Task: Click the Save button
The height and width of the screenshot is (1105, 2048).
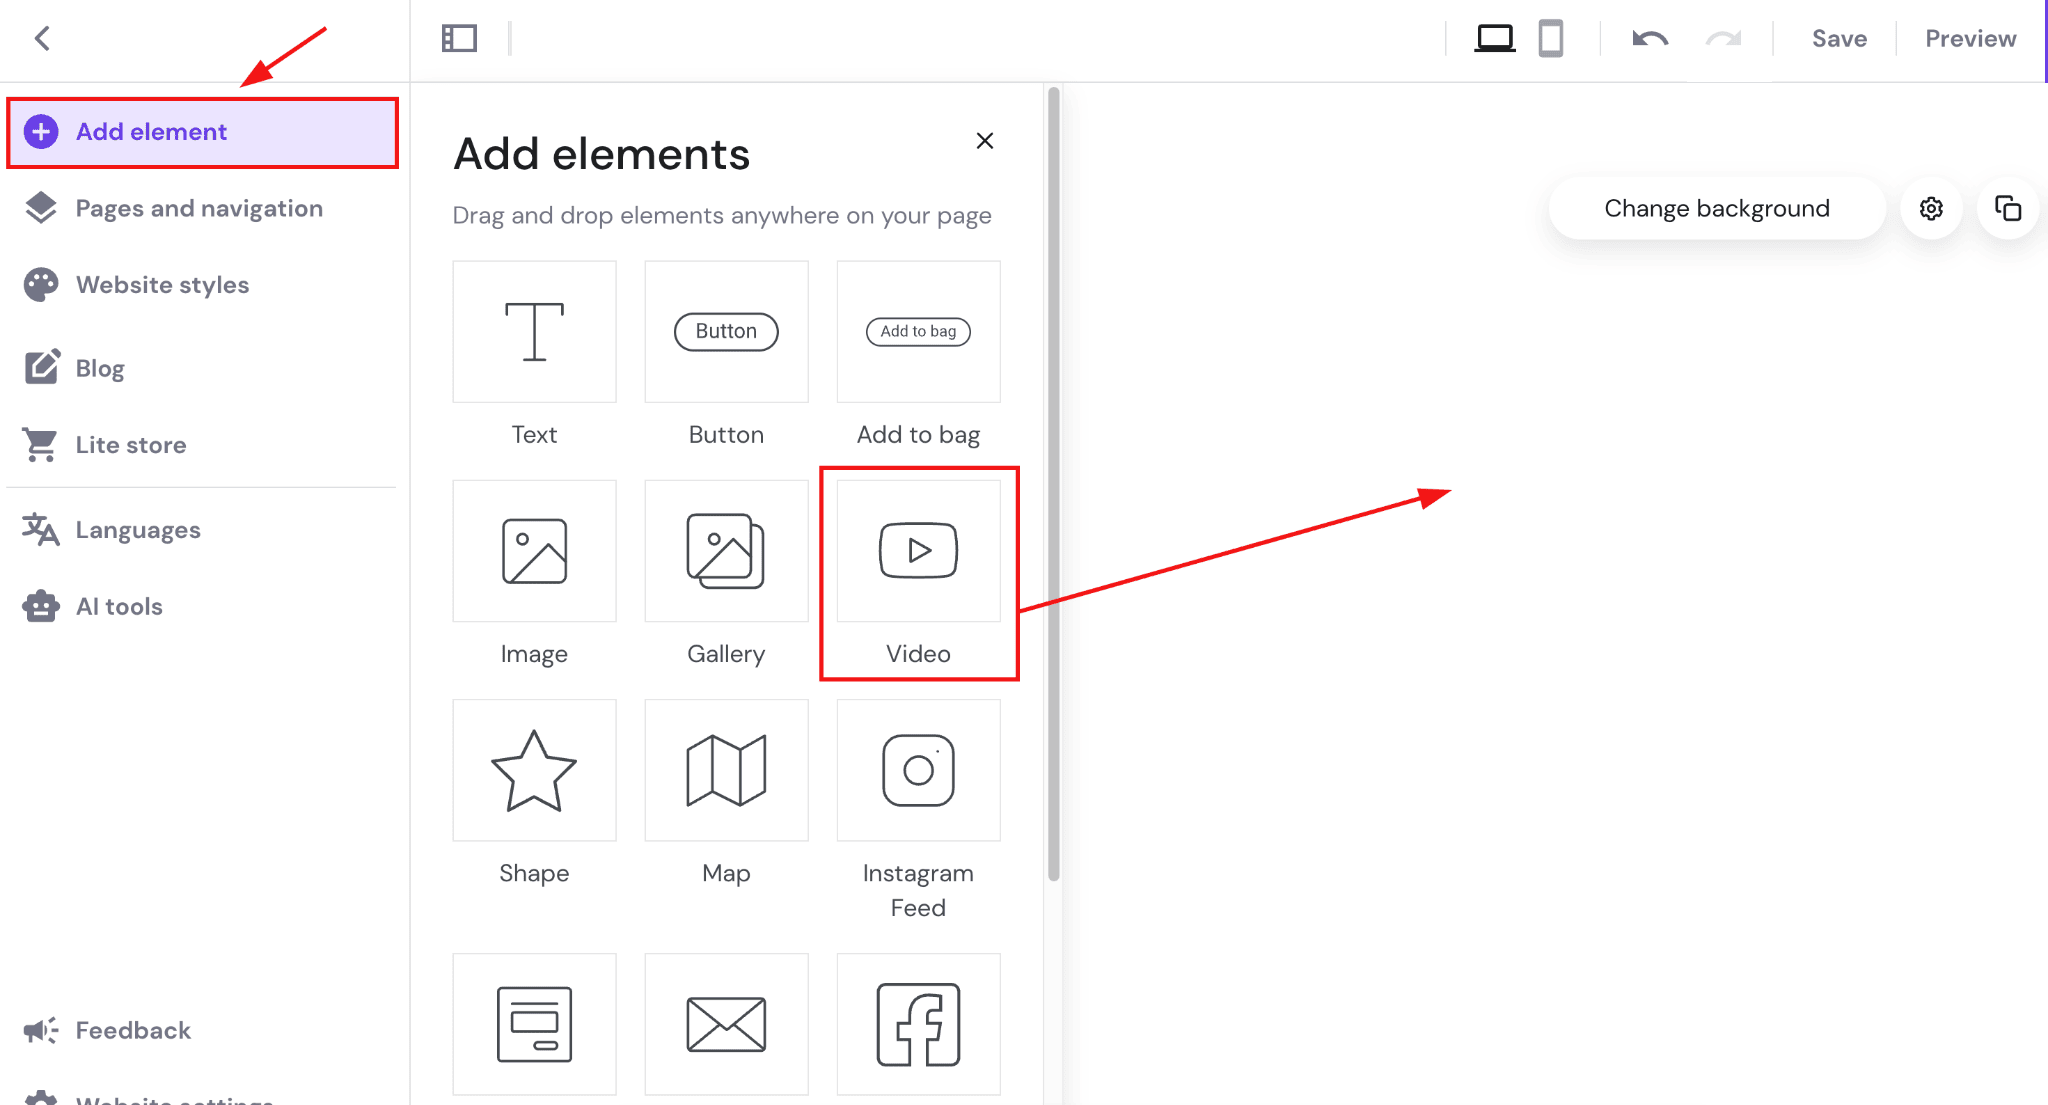Action: click(1841, 38)
